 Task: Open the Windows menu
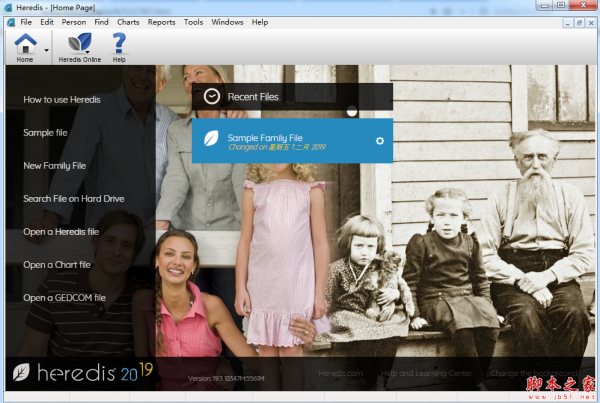pos(227,22)
